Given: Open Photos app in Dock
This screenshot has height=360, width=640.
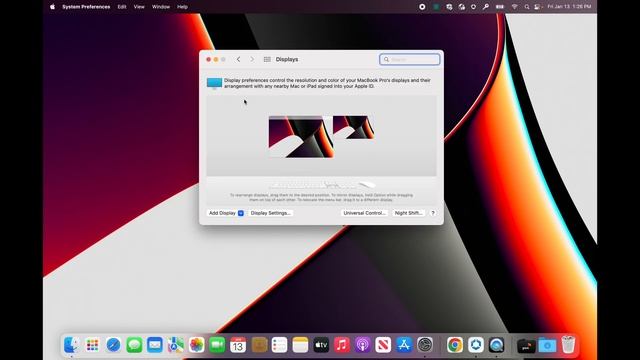Looking at the screenshot, I should pos(196,345).
